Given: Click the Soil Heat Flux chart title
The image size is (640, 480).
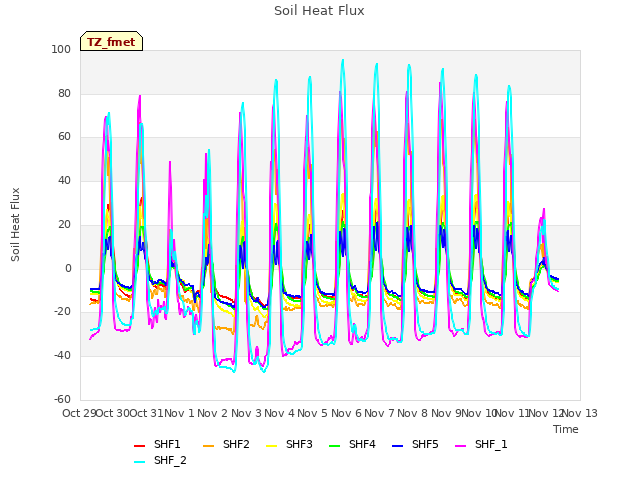Looking at the screenshot, I should pyautogui.click(x=319, y=11).
